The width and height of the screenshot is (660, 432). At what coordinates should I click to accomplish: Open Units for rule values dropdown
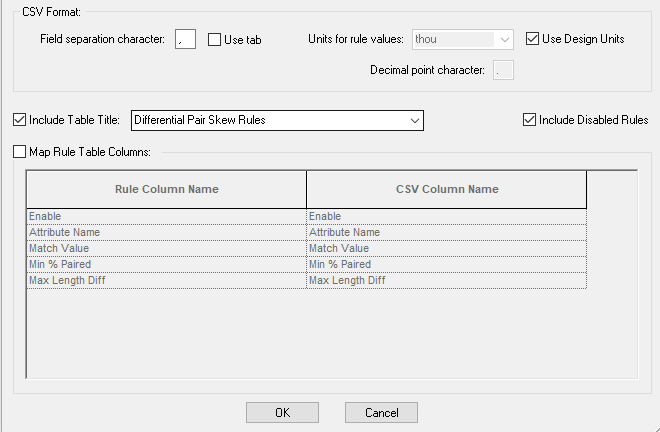coord(503,40)
